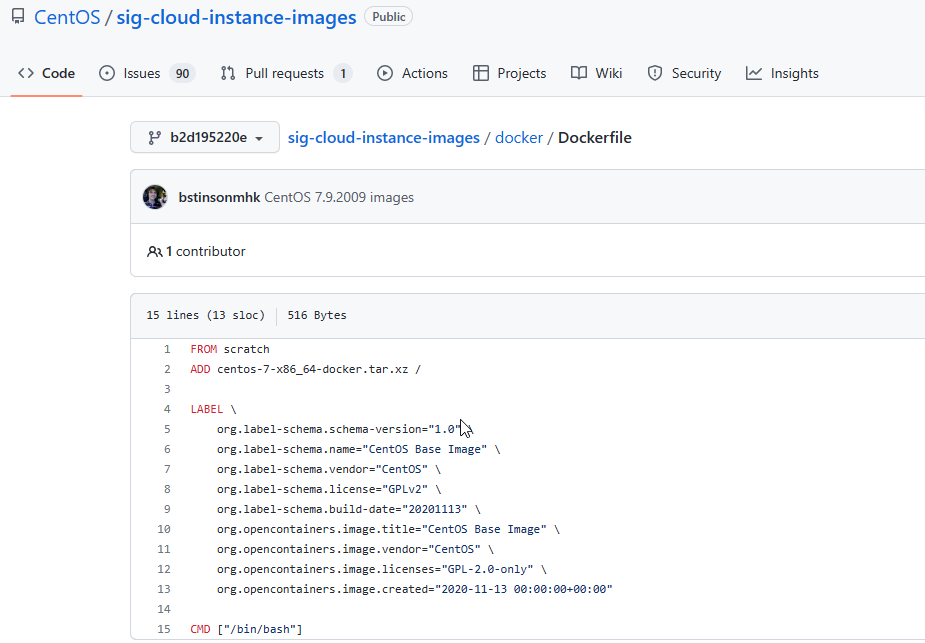Open the CentOS 7.9.2009 images commit message
Viewport: 925px width, 643px height.
click(339, 197)
